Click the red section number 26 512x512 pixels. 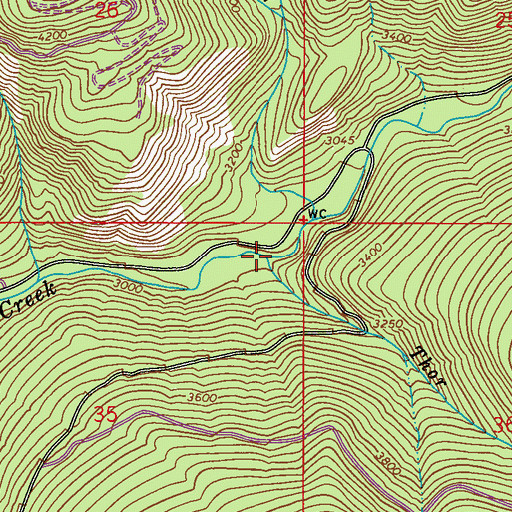coord(107,11)
